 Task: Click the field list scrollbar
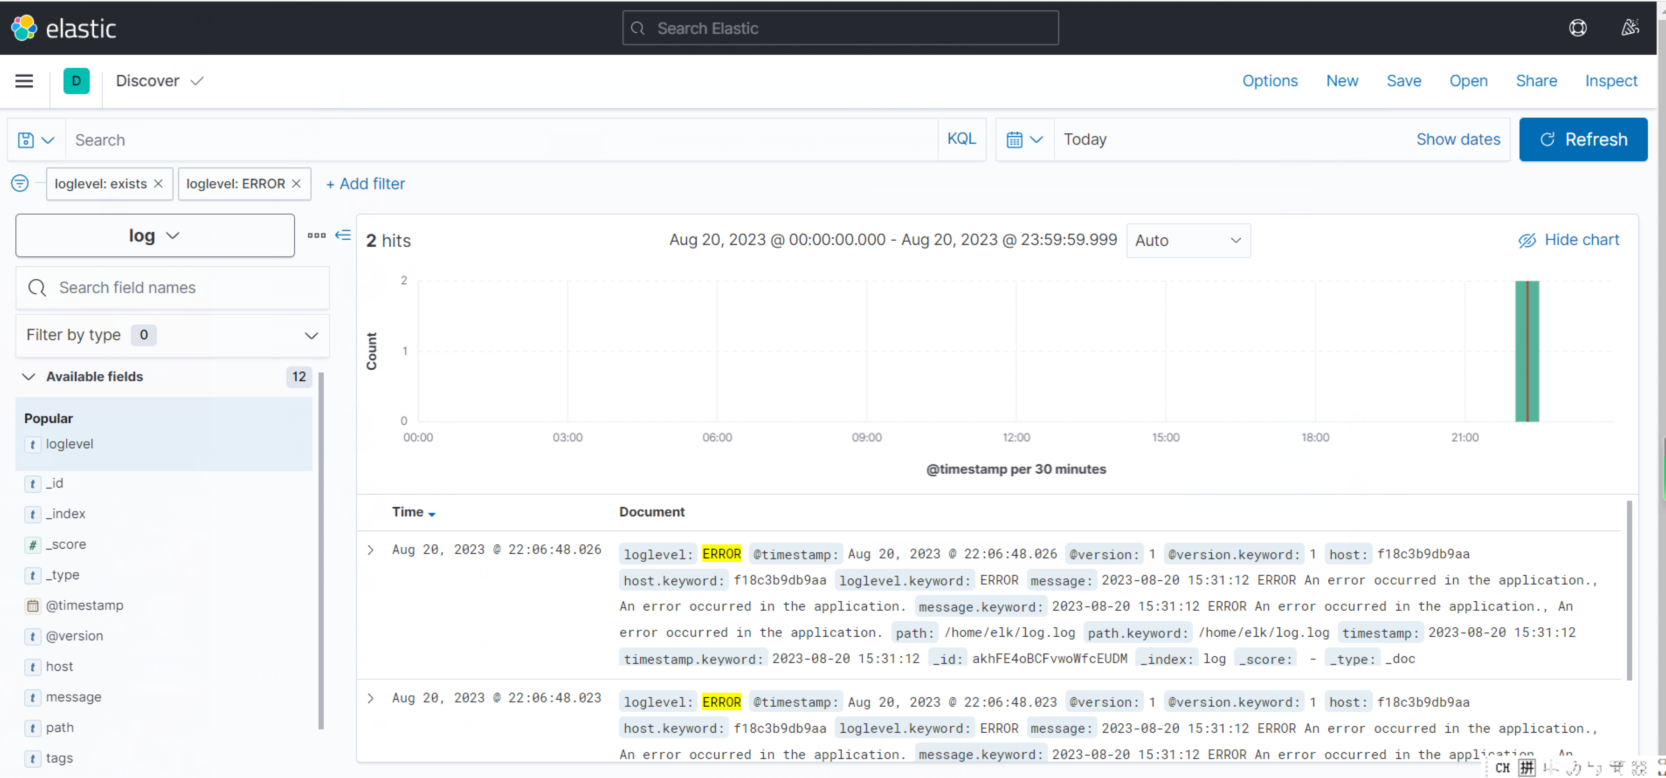click(x=321, y=550)
